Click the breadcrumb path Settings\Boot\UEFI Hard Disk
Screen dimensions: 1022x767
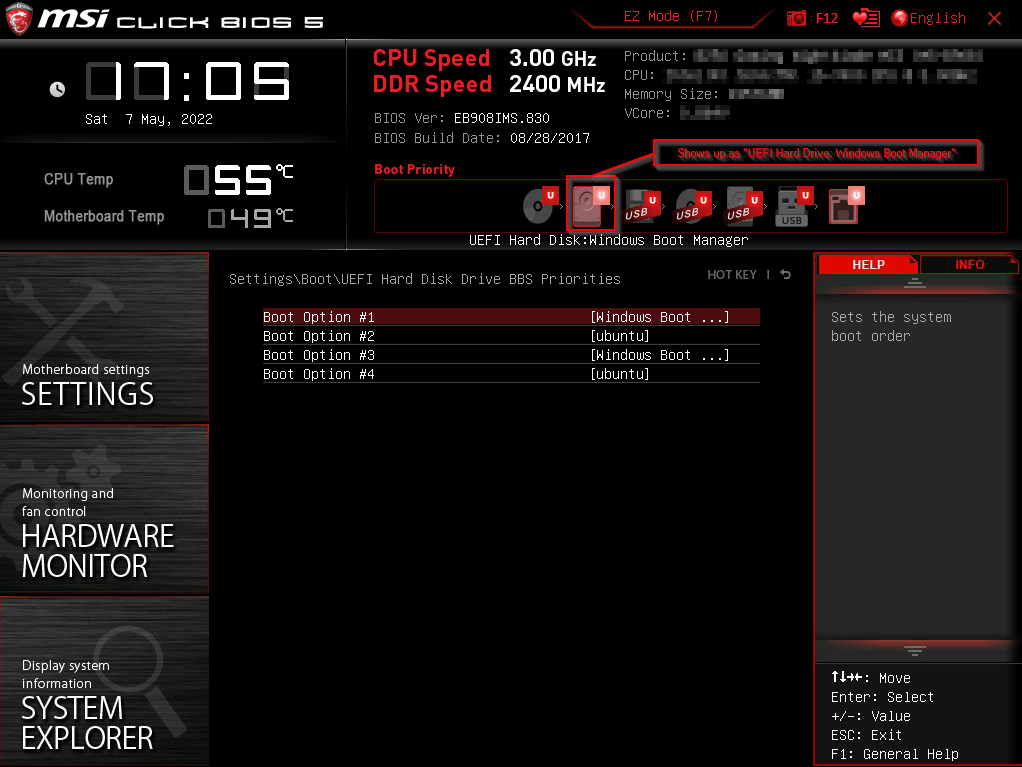coord(424,279)
